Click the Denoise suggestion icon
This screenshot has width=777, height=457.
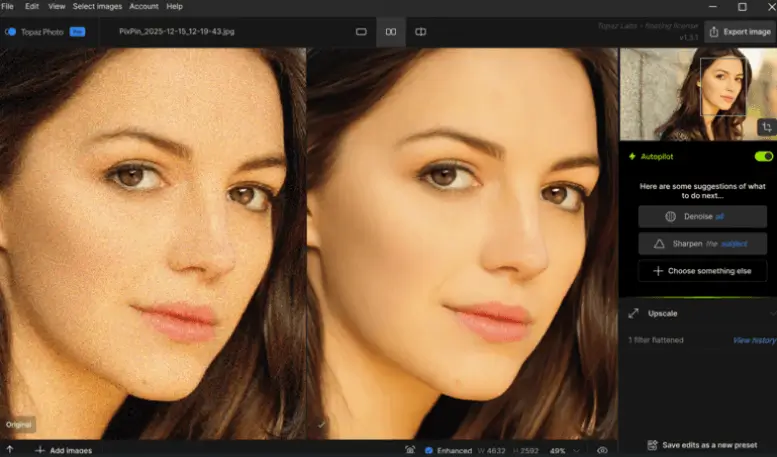click(x=670, y=217)
